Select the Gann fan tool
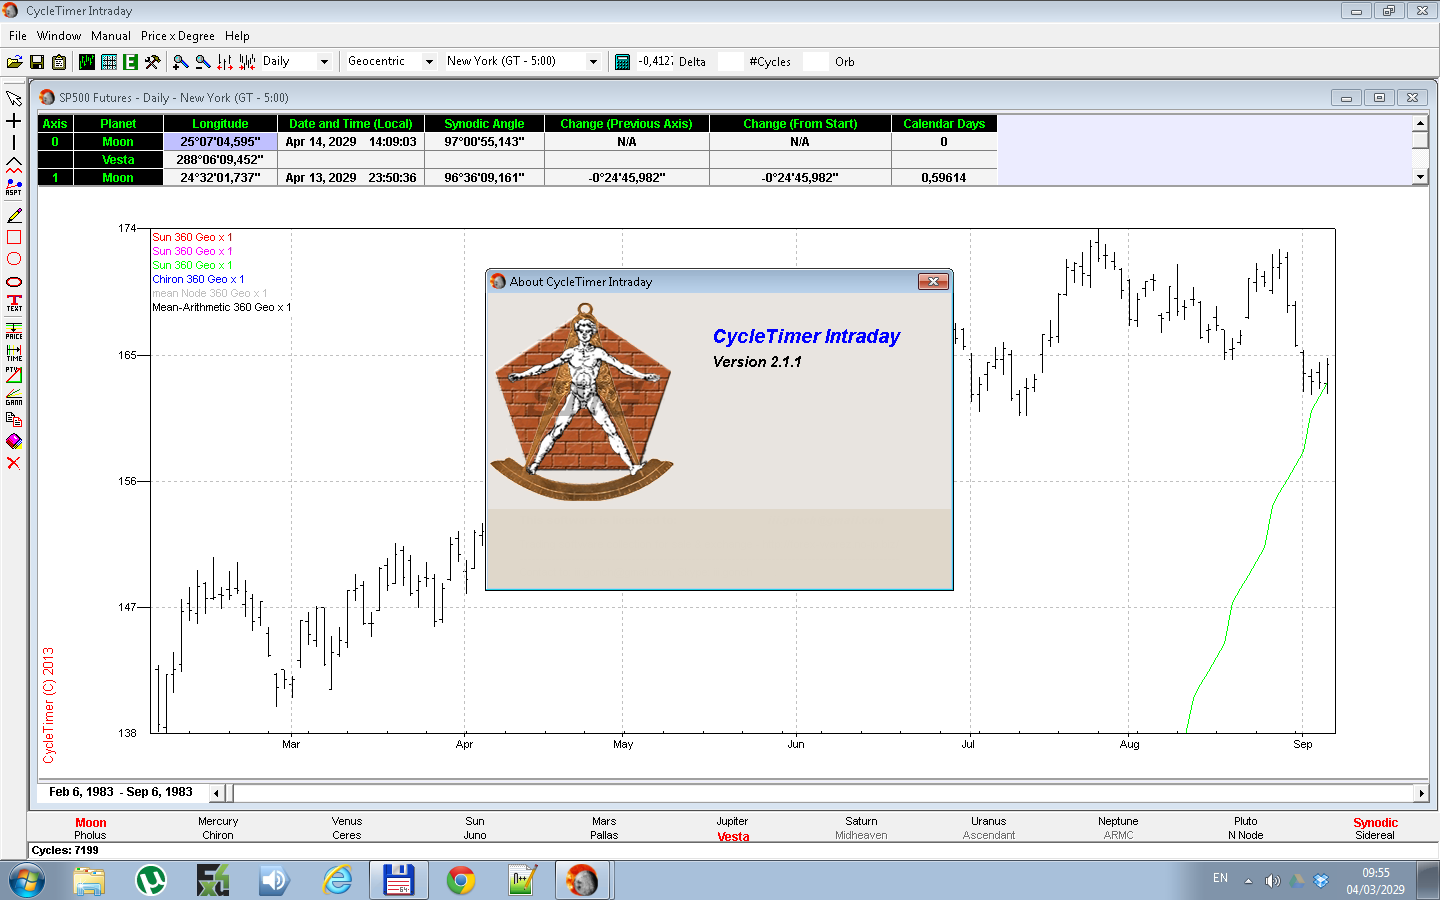Screen dimensions: 1440x900 (x=14, y=397)
